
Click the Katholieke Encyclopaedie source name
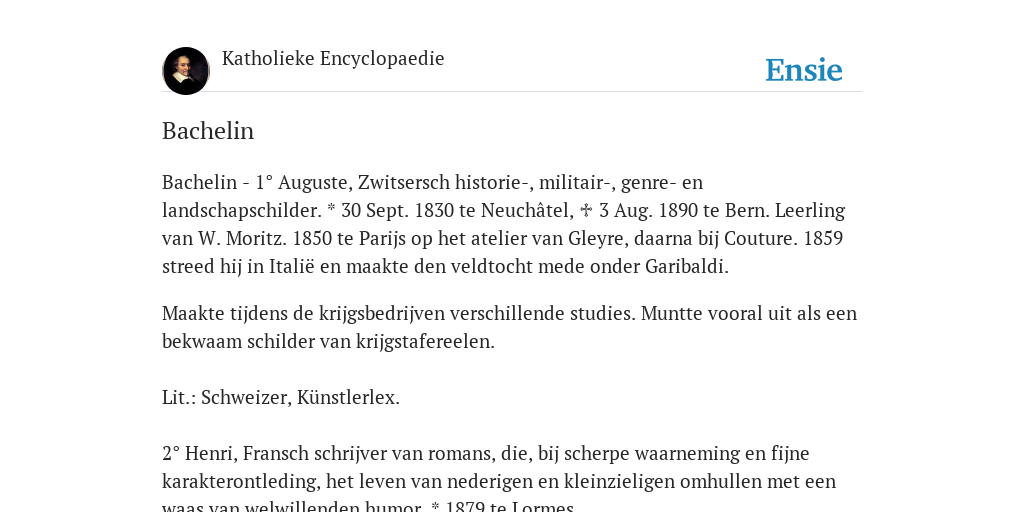pos(333,58)
